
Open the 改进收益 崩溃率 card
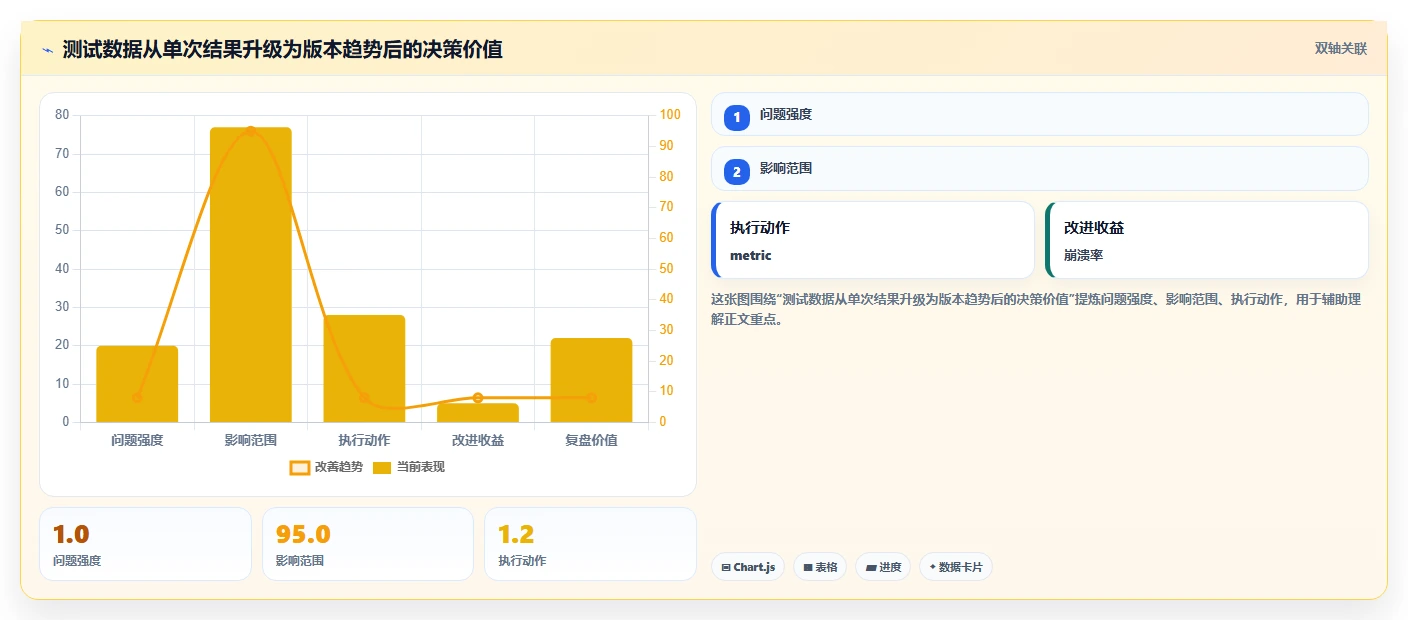pos(1206,240)
